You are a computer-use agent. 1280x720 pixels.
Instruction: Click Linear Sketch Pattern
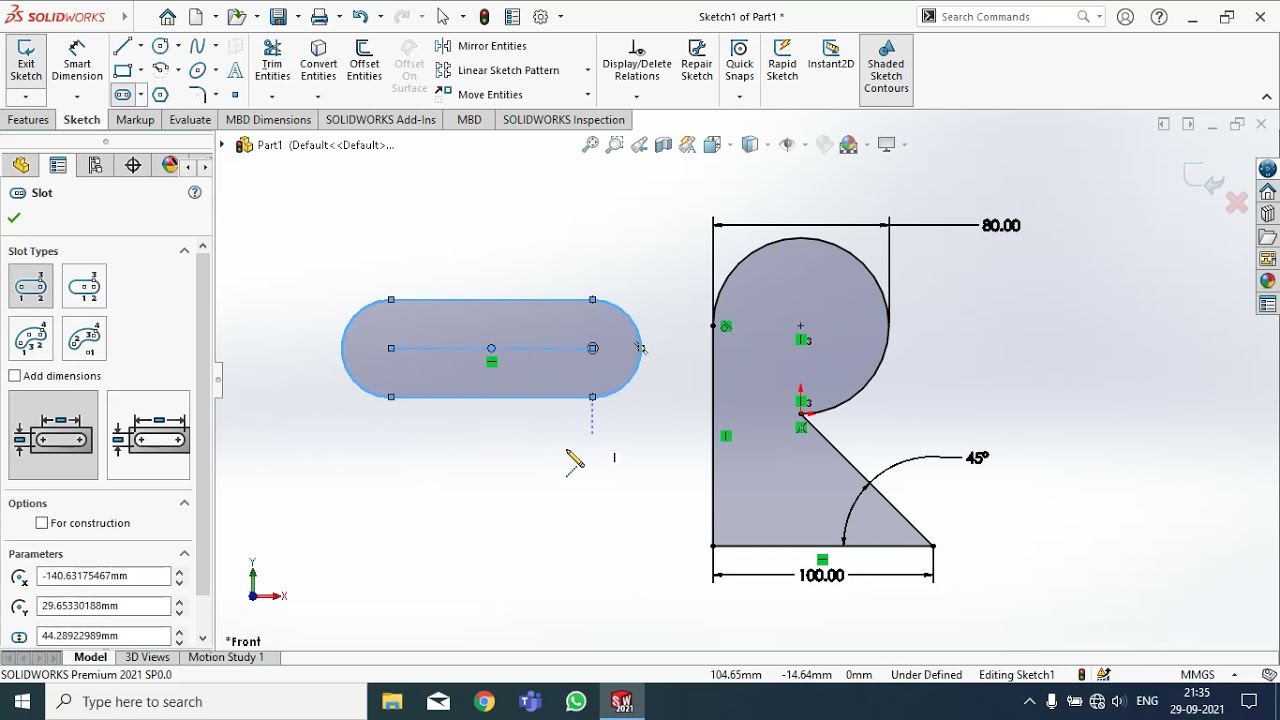498,70
